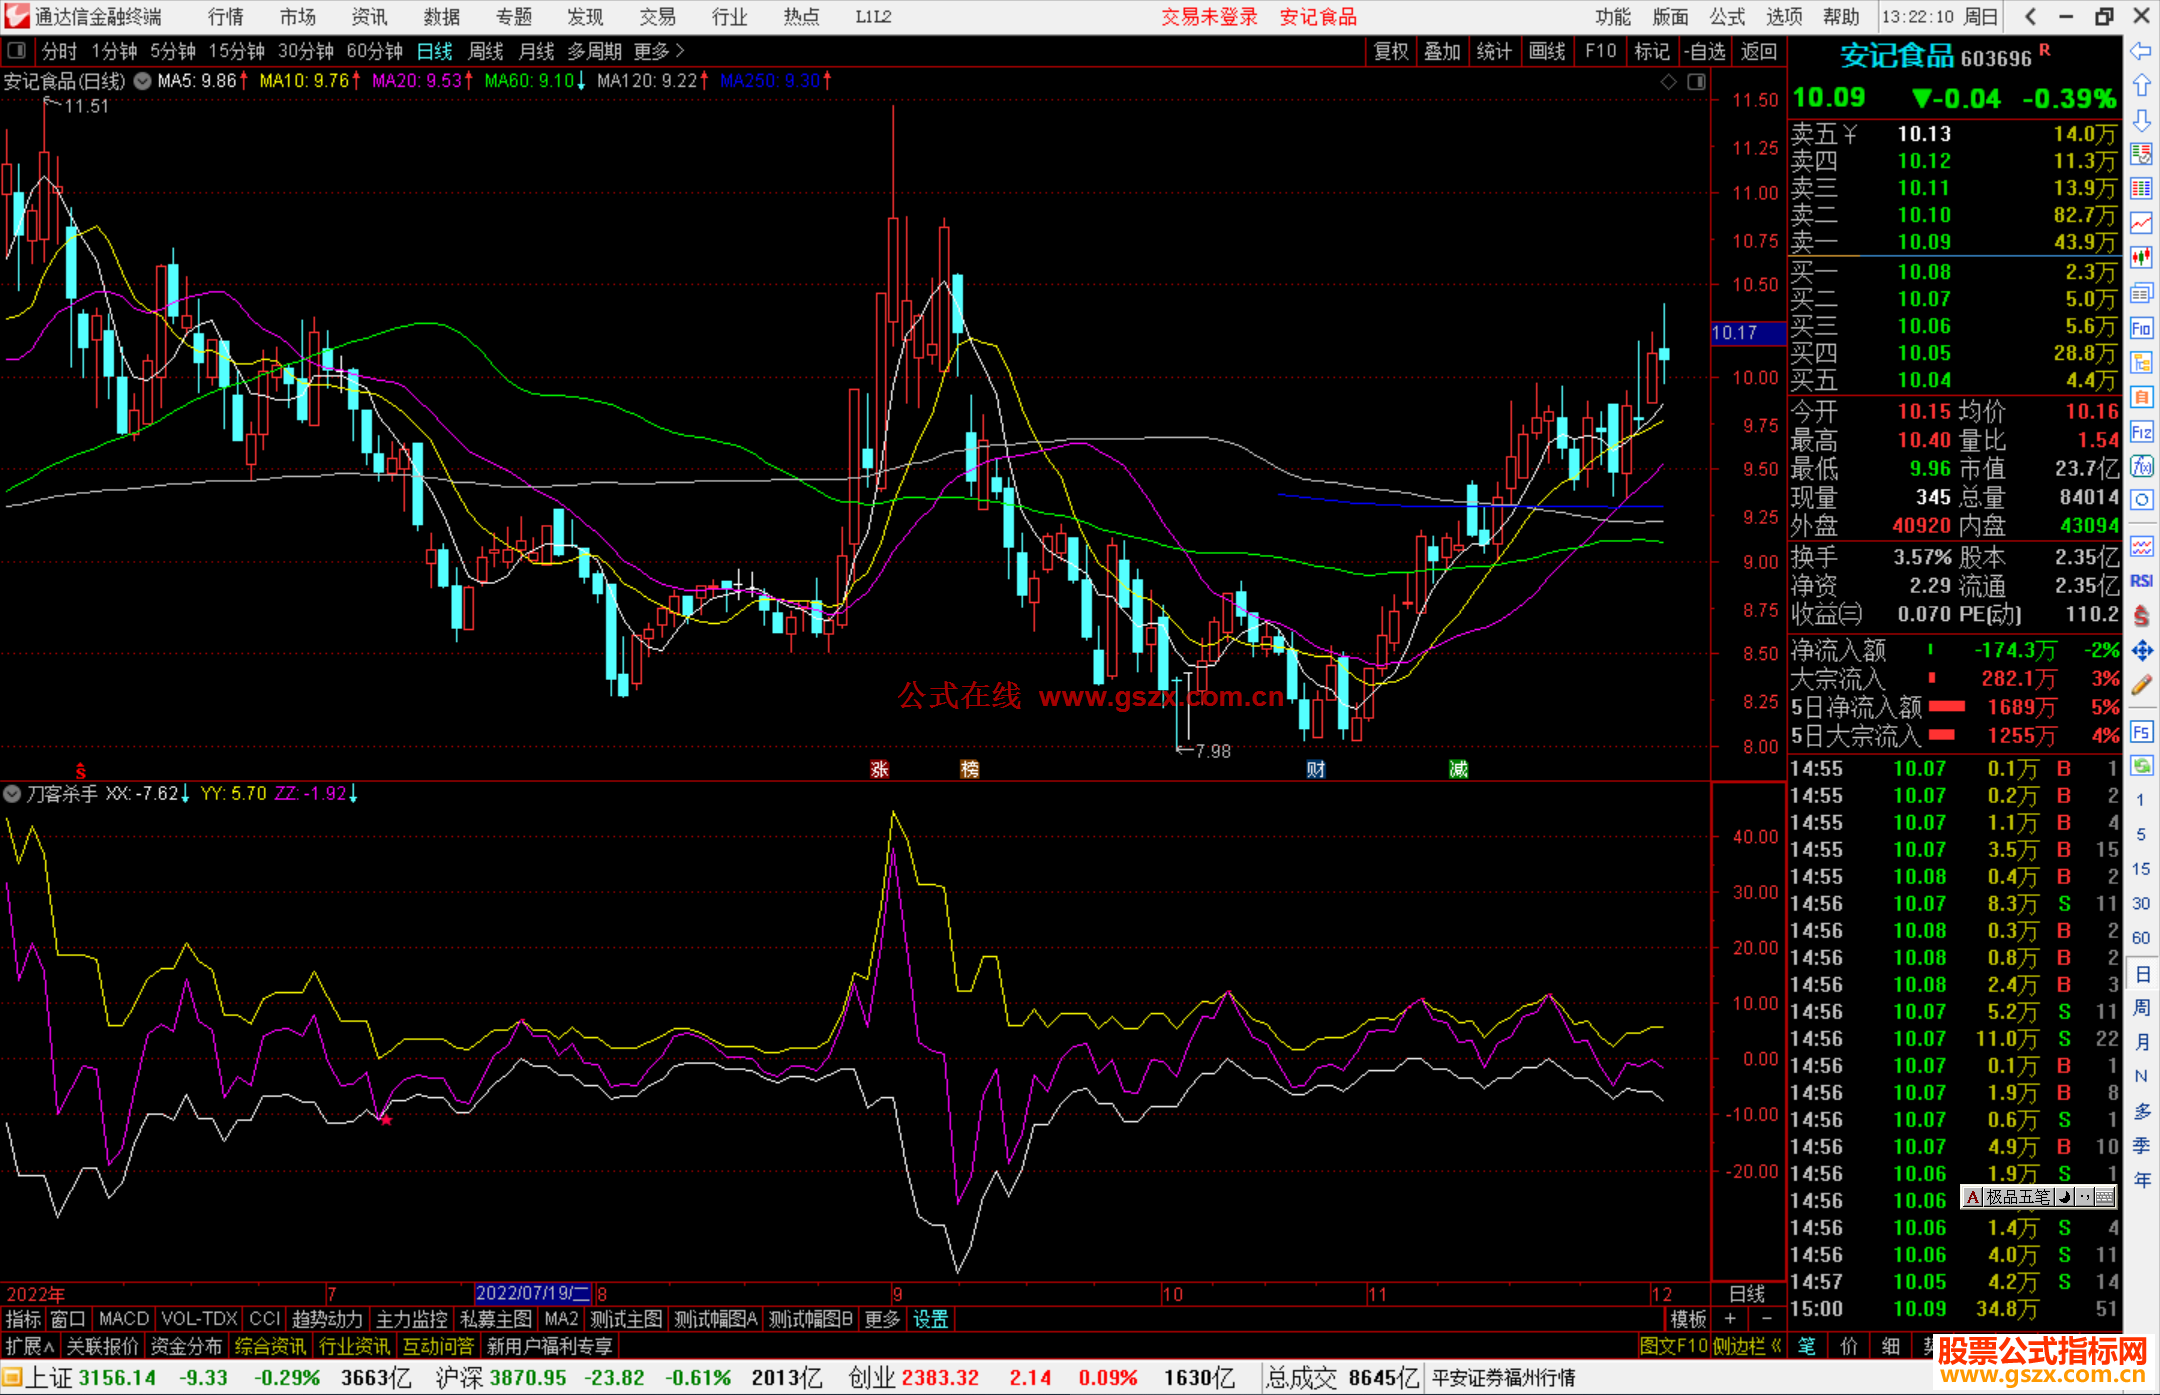Open the 公式 menu in the top bar
Image resolution: width=2160 pixels, height=1395 pixels.
click(1727, 17)
